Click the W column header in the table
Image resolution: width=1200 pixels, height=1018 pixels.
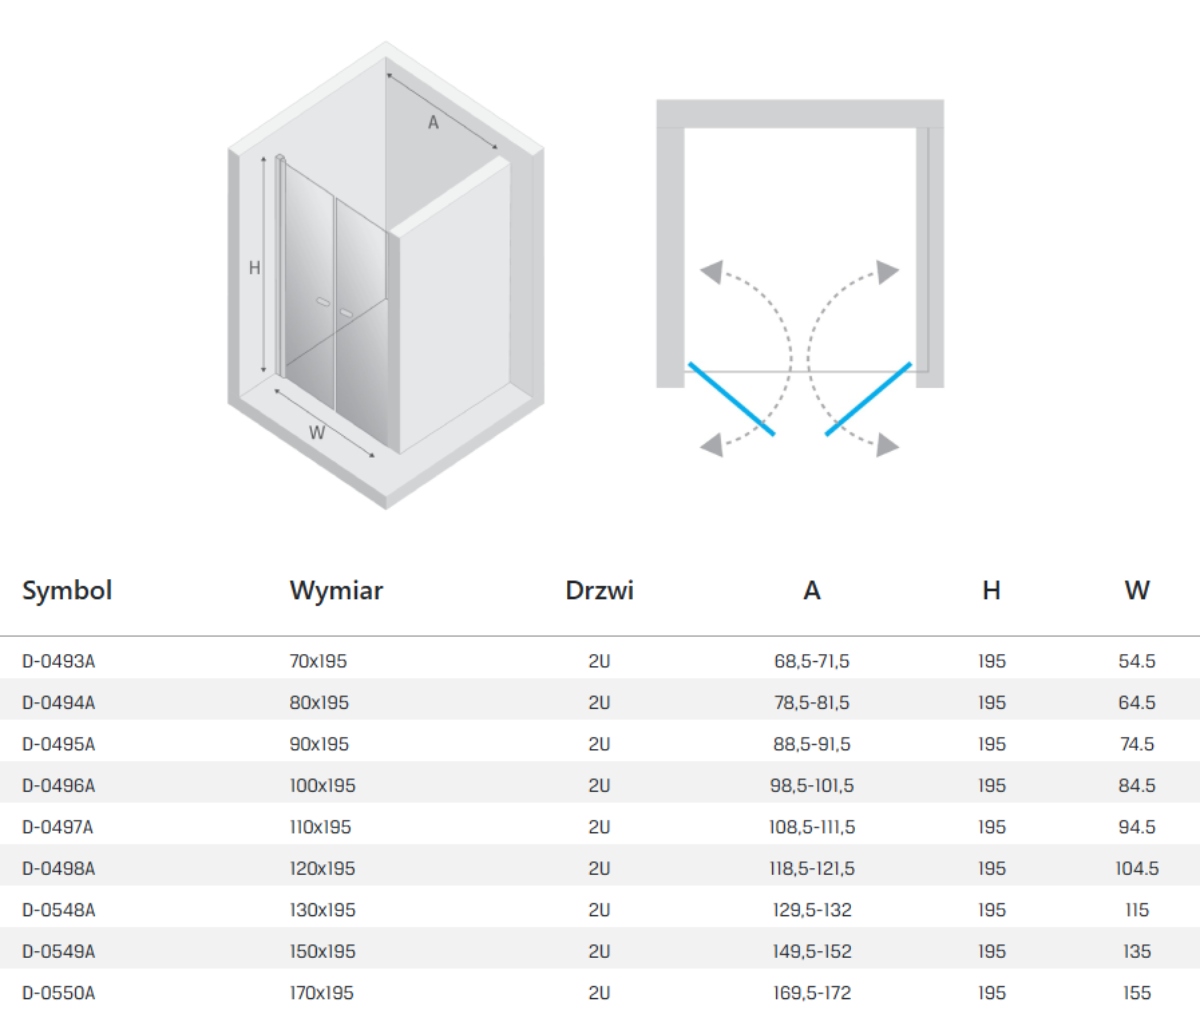coord(1136,590)
